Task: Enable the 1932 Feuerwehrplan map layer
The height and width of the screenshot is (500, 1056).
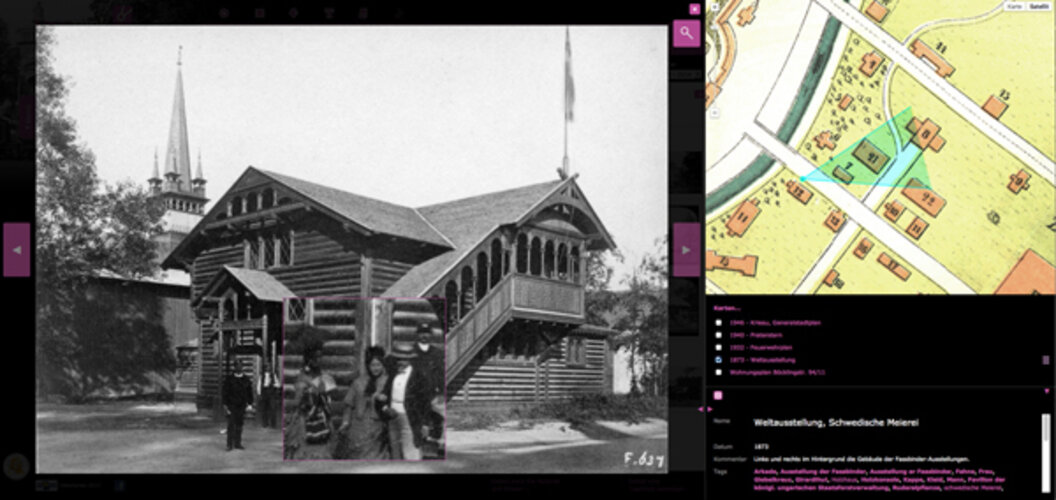Action: [x=719, y=348]
